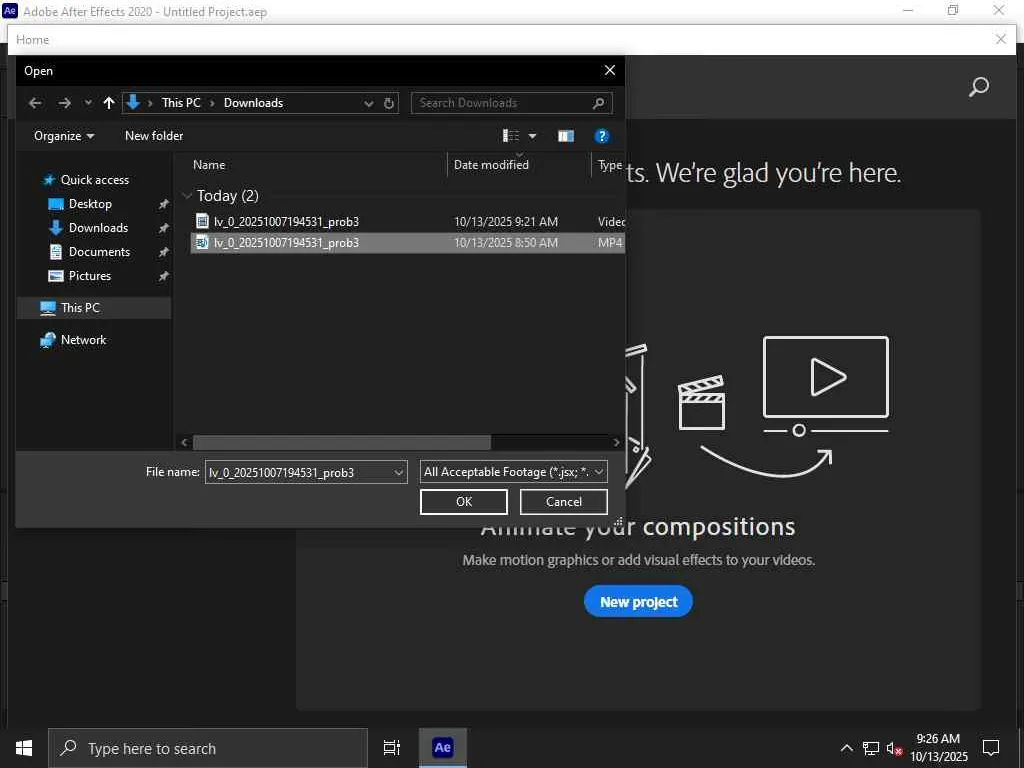Show hidden system tray icons
The width and height of the screenshot is (1024, 768).
(x=846, y=748)
